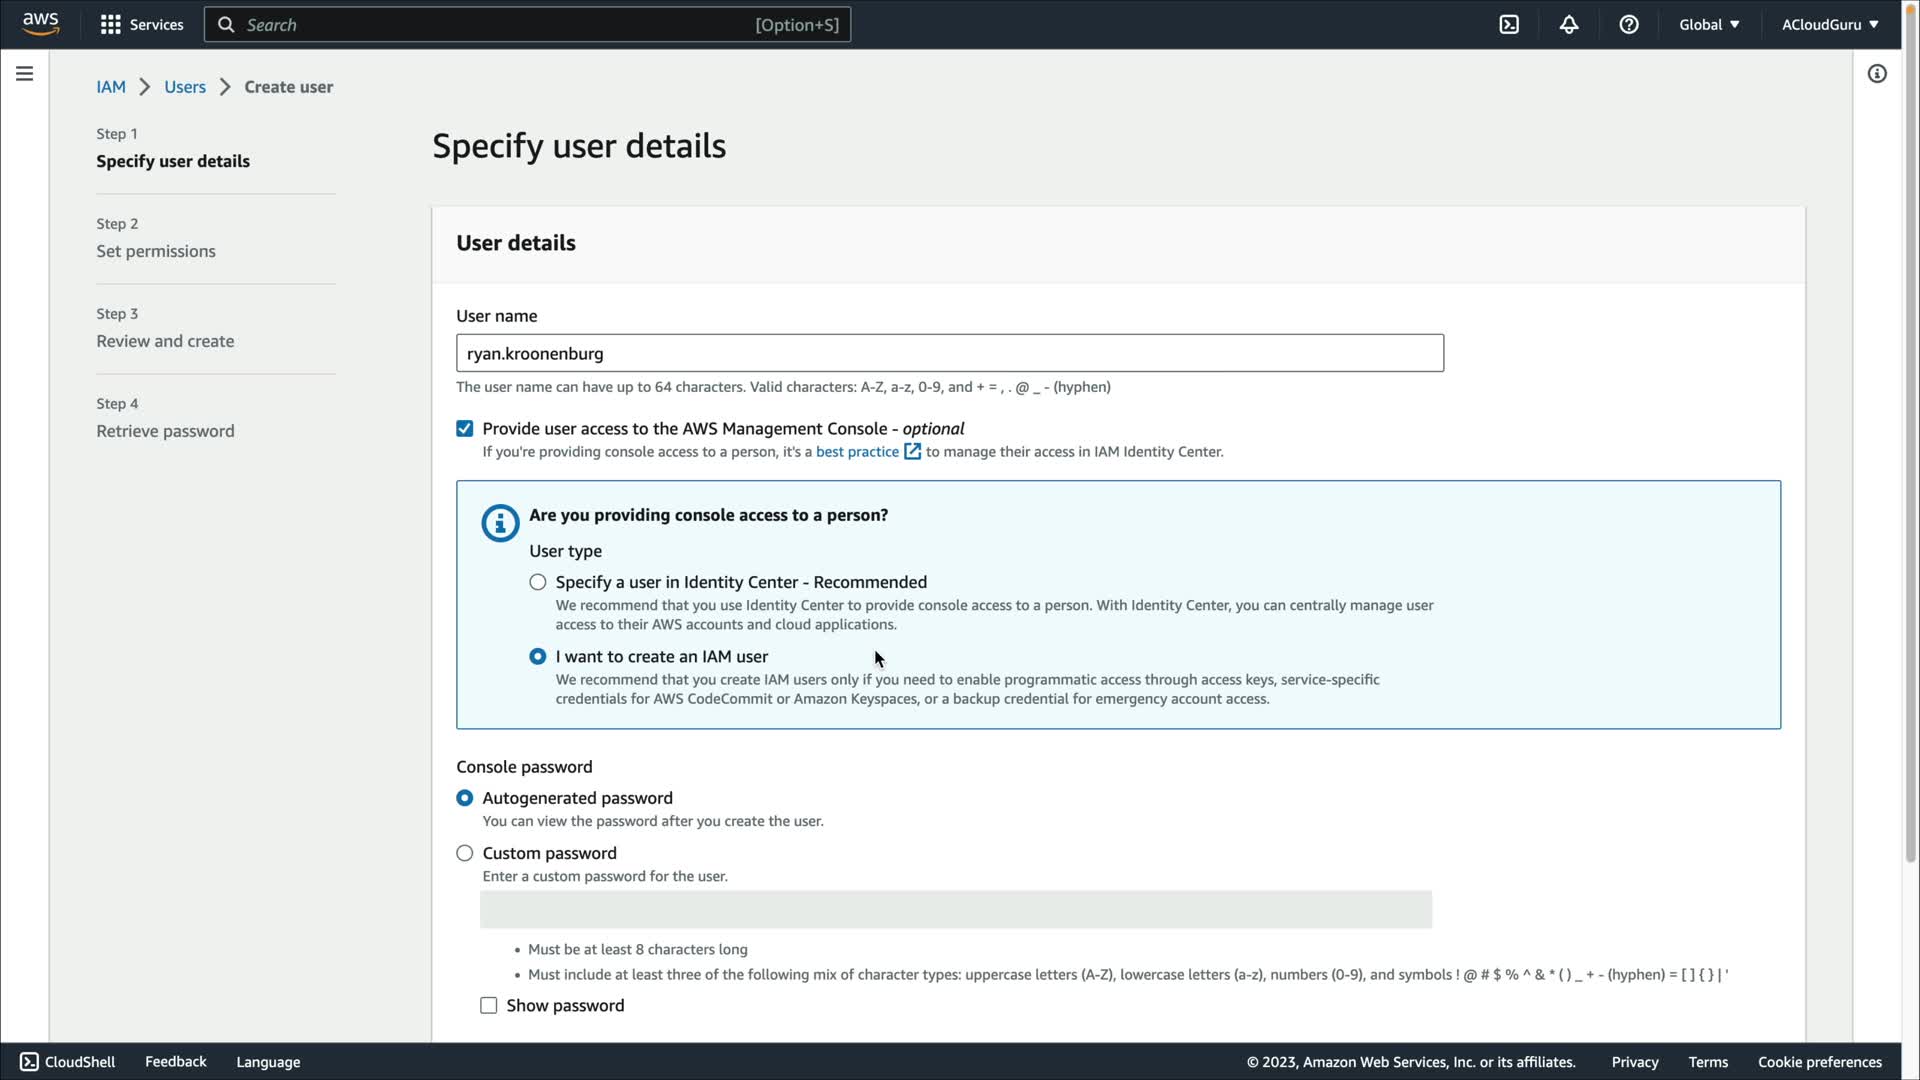Select Specify a user in Identity Center
The height and width of the screenshot is (1080, 1920).
point(538,582)
